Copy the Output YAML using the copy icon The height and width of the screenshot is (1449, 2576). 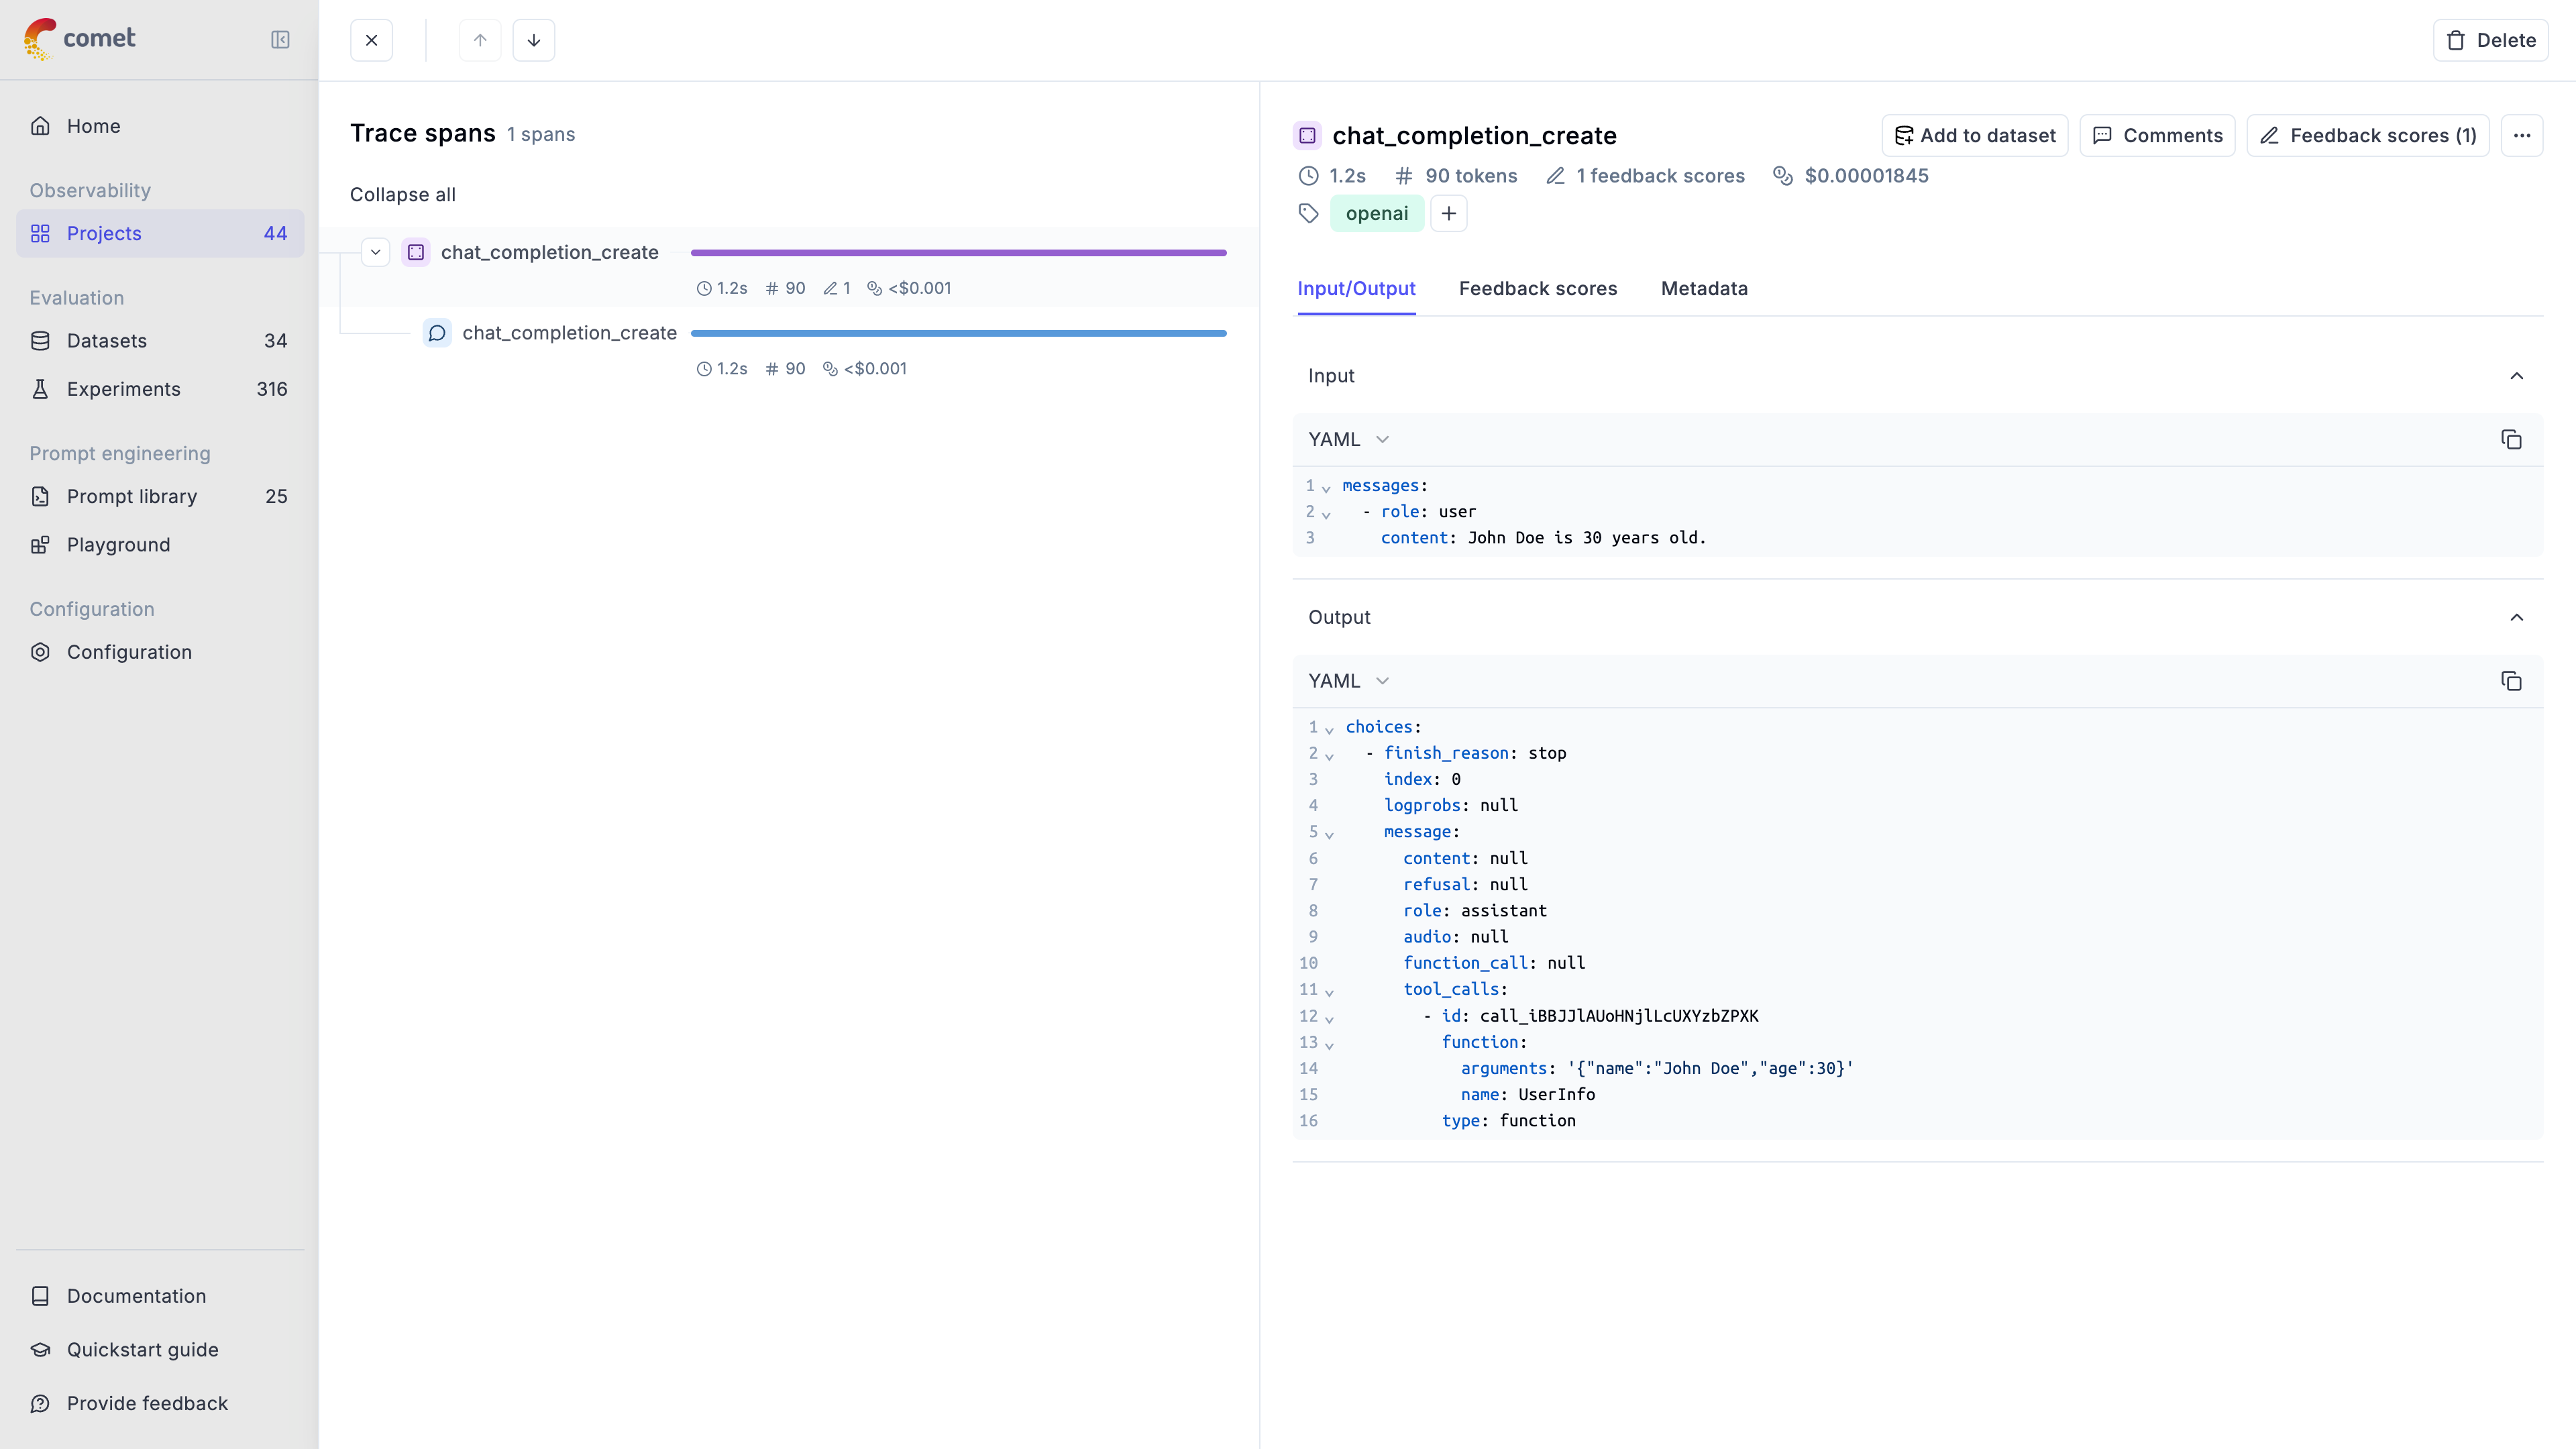2512,681
